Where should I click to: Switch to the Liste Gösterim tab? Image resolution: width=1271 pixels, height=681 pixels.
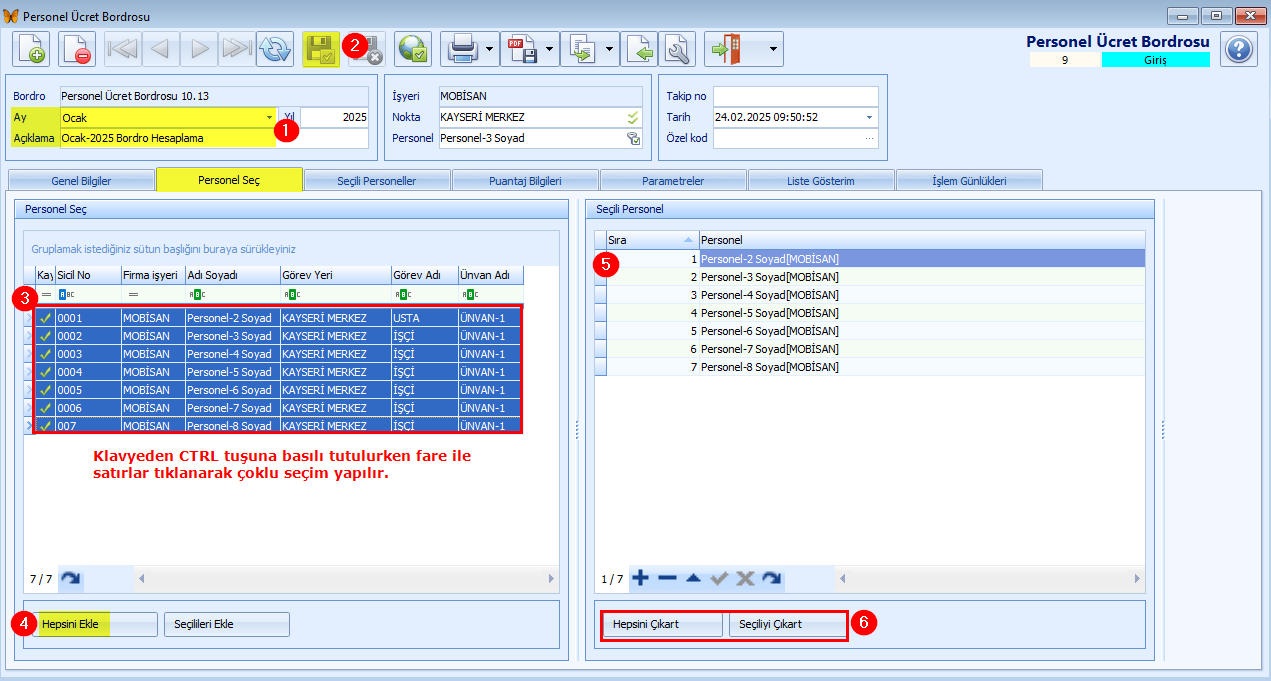click(821, 181)
